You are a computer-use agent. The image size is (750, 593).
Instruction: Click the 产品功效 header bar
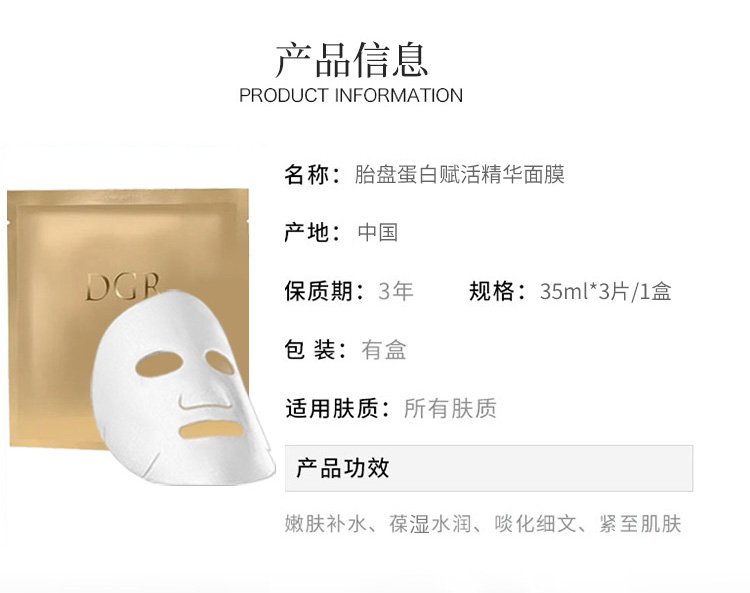pos(489,468)
